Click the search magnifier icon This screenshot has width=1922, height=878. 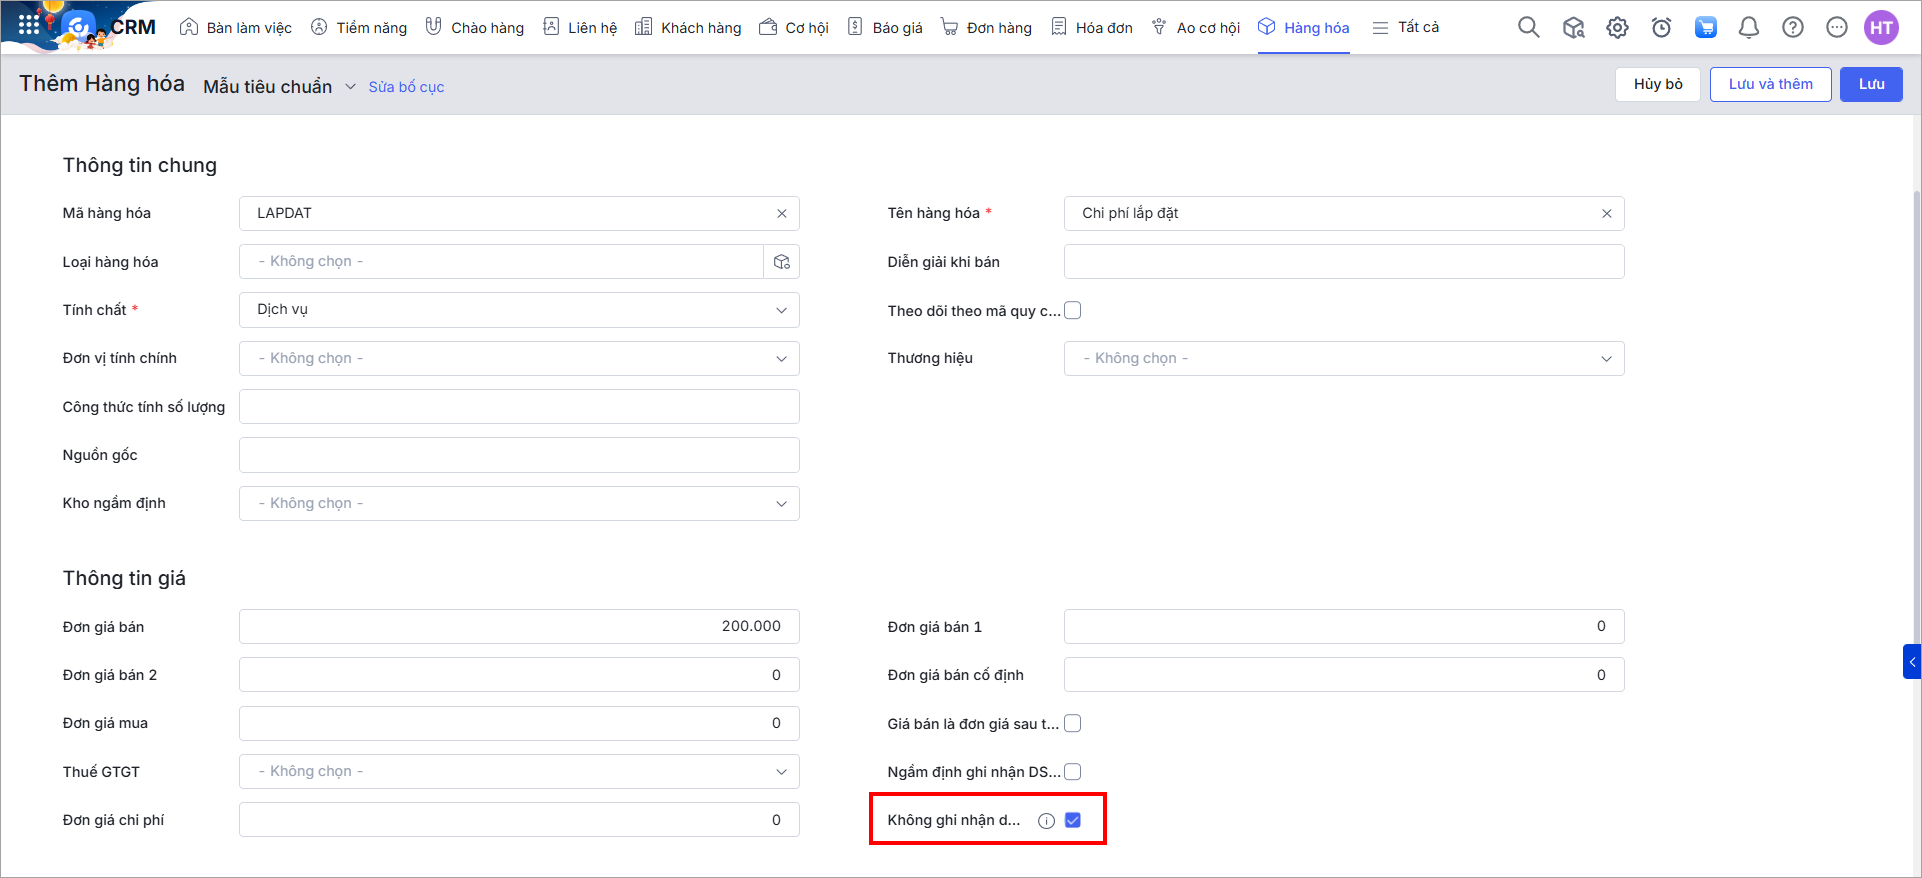pyautogui.click(x=1528, y=27)
